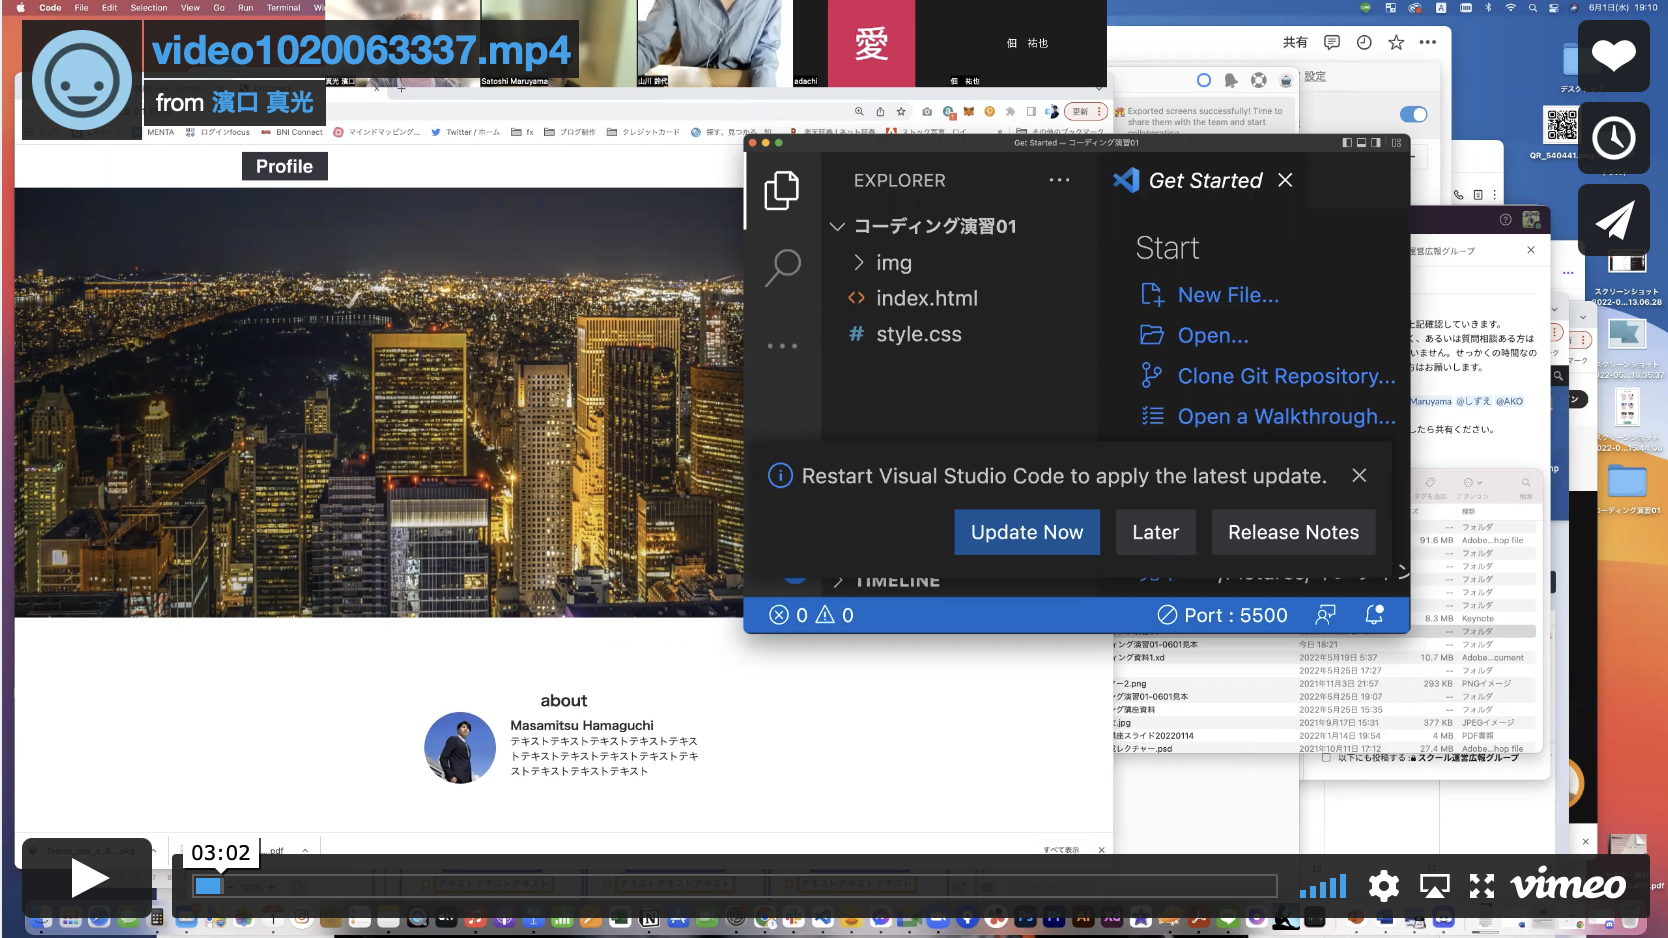Open version history clock icon beside 共有
This screenshot has height=938, width=1668.
coord(1364,42)
